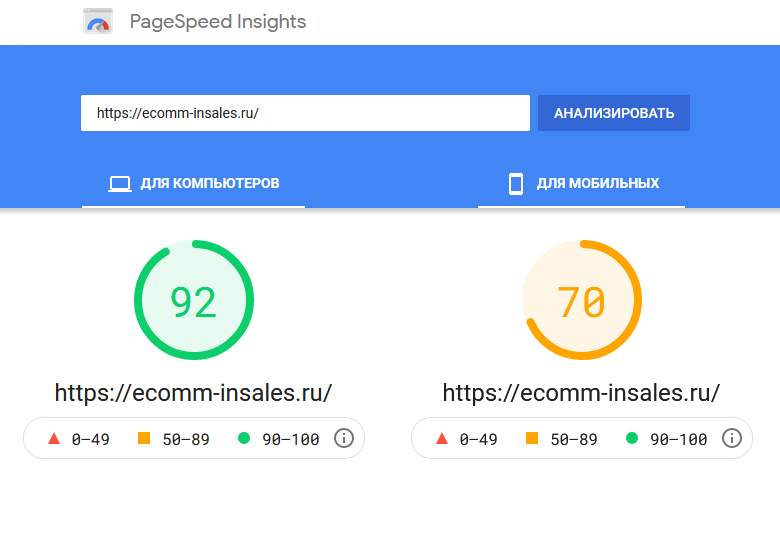The image size is (780, 541).
Task: Click green circle in desktop score legend
Action: [x=244, y=438]
